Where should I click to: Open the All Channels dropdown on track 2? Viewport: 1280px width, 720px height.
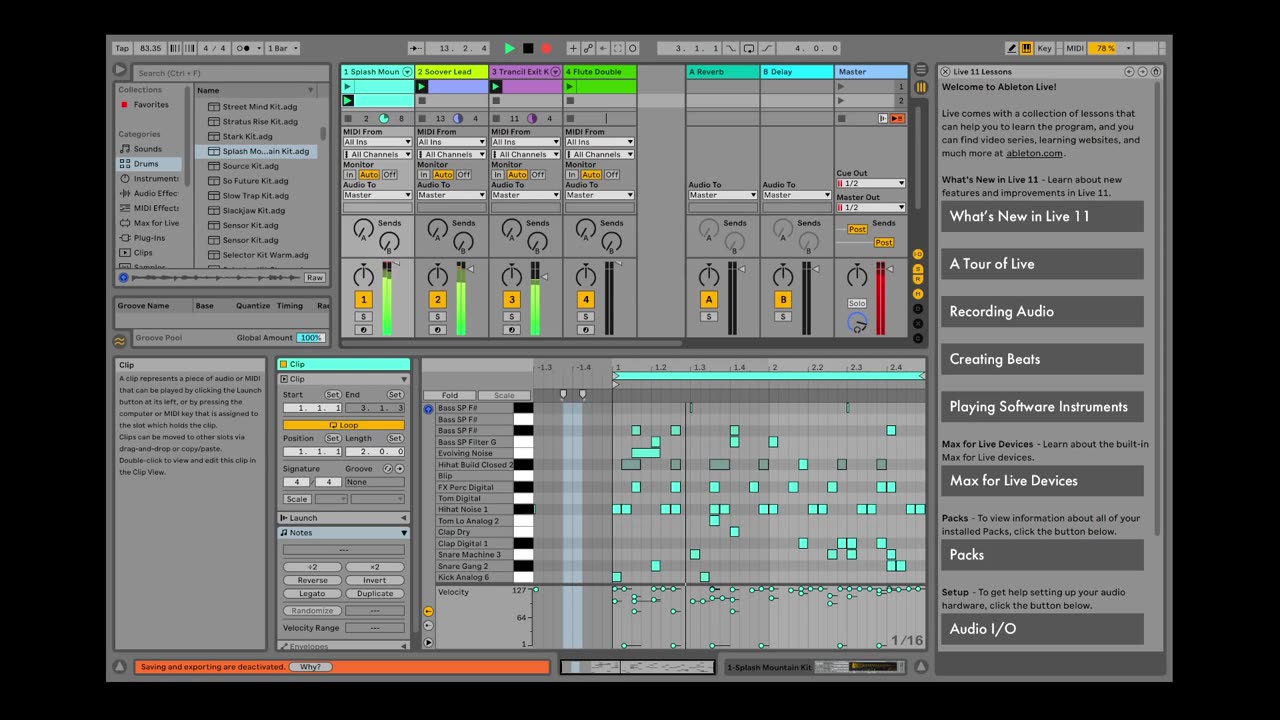451,155
